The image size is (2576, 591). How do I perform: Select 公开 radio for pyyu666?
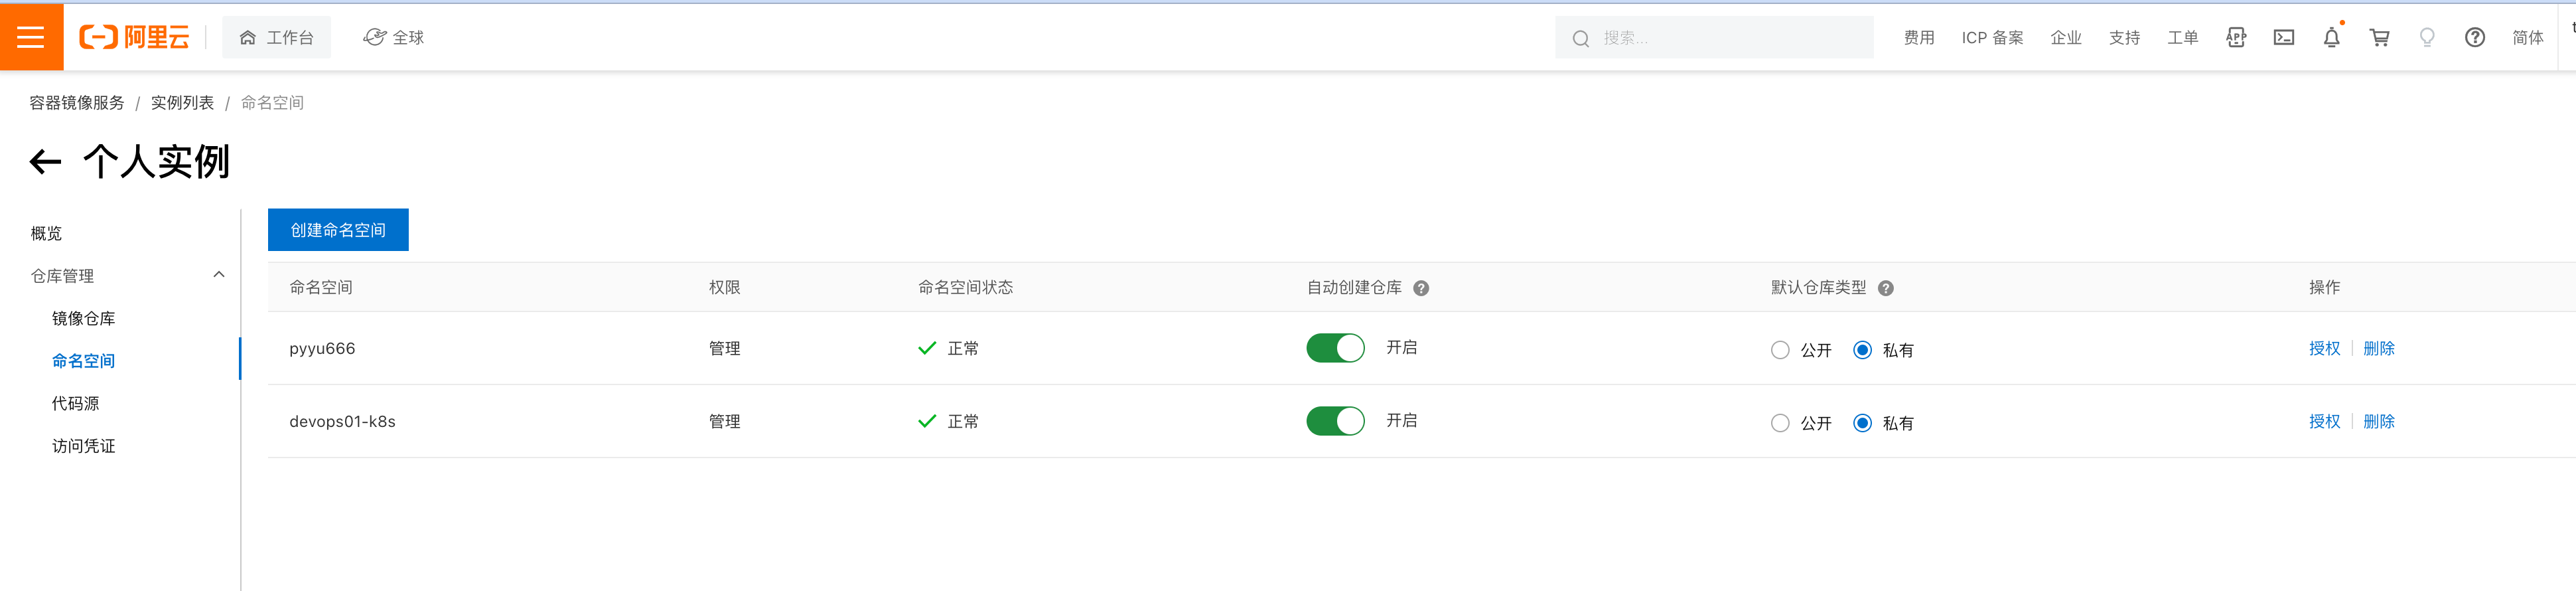click(1780, 350)
